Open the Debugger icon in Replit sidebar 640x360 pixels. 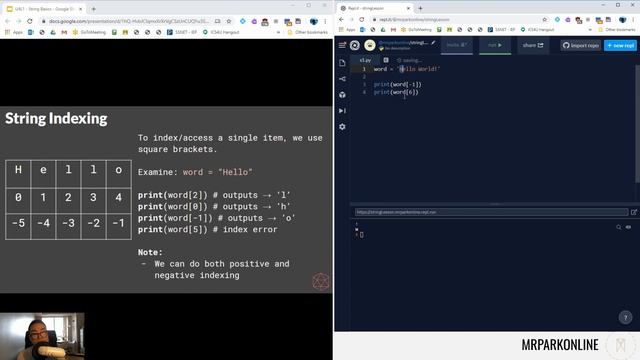click(342, 111)
